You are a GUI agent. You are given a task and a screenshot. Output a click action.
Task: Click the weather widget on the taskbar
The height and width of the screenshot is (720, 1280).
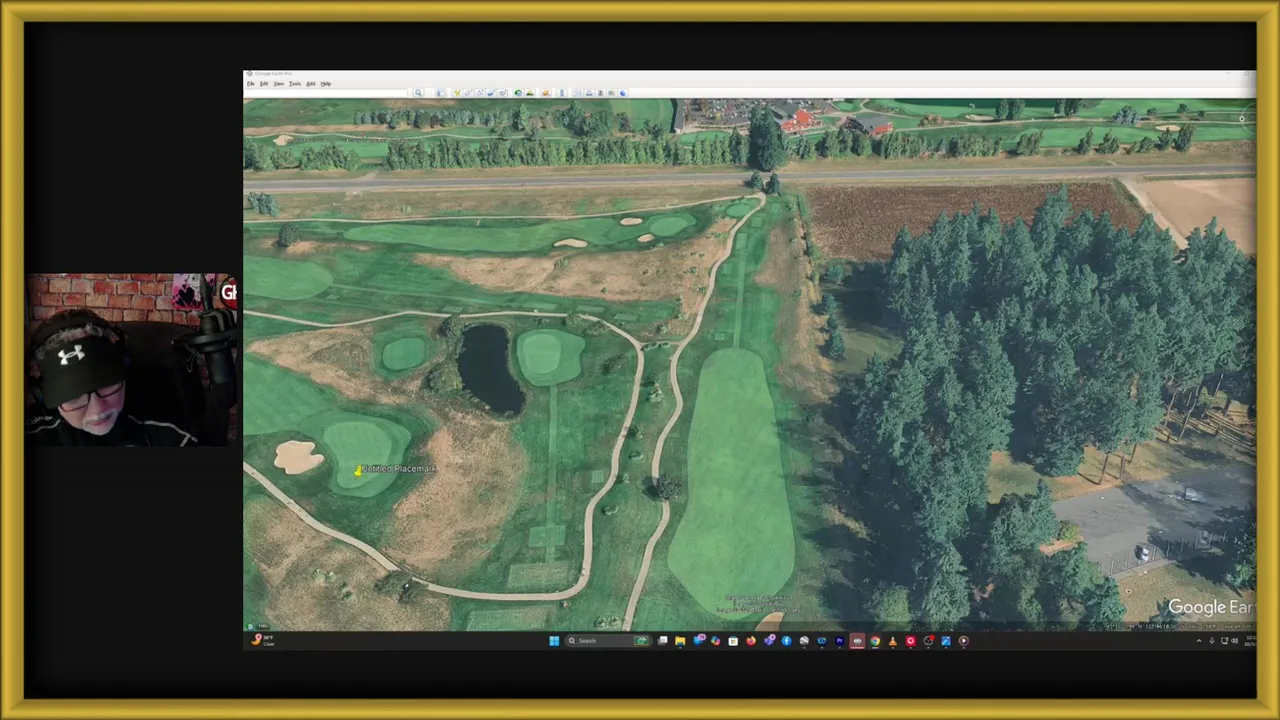[262, 640]
